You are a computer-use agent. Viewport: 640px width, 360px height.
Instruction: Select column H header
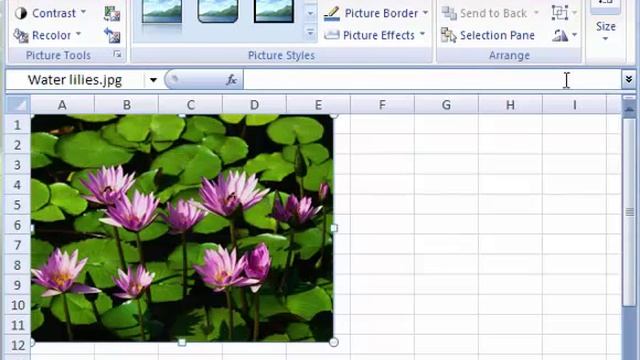coord(511,105)
